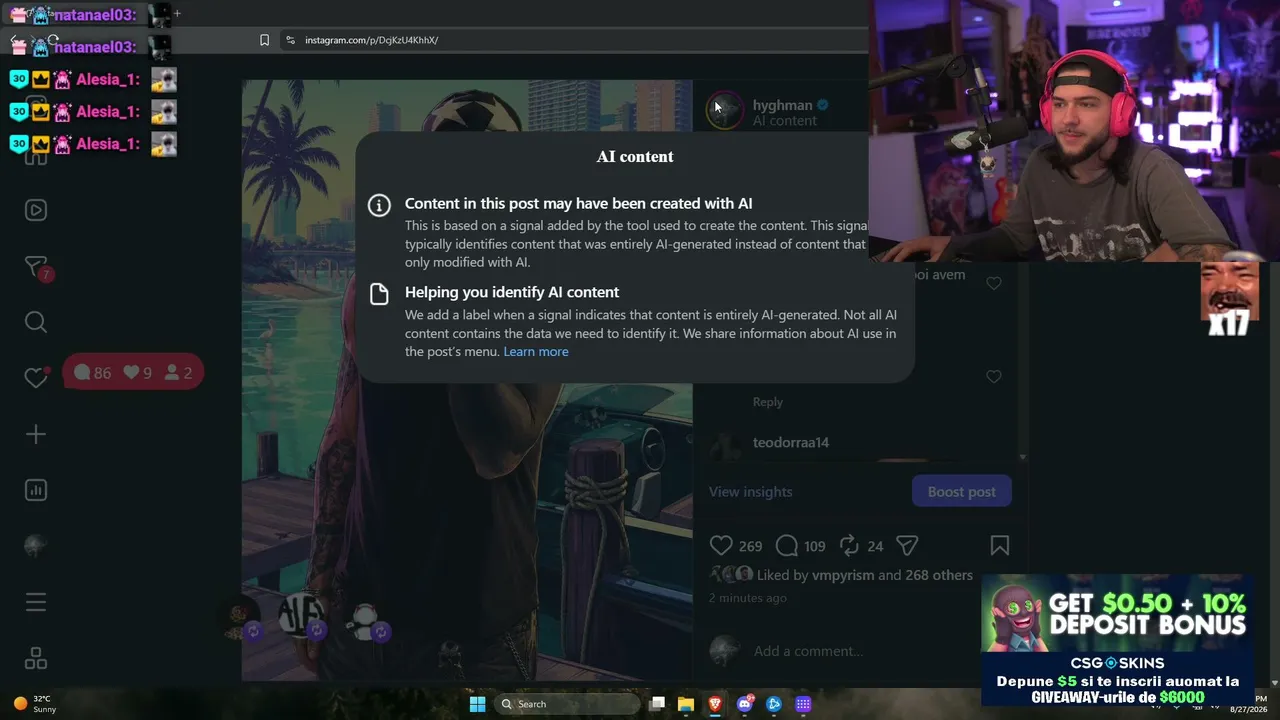Open the post's comments bubble icon
1280x720 pixels.
click(787, 545)
